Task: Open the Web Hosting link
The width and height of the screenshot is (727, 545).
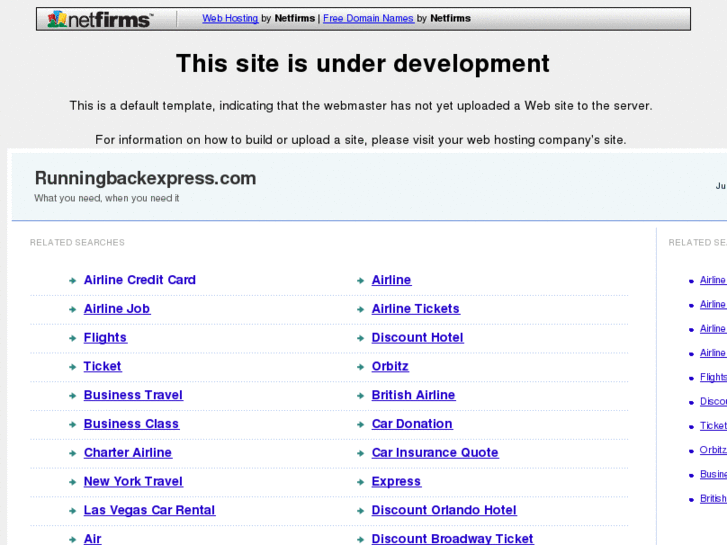Action: 230,18
